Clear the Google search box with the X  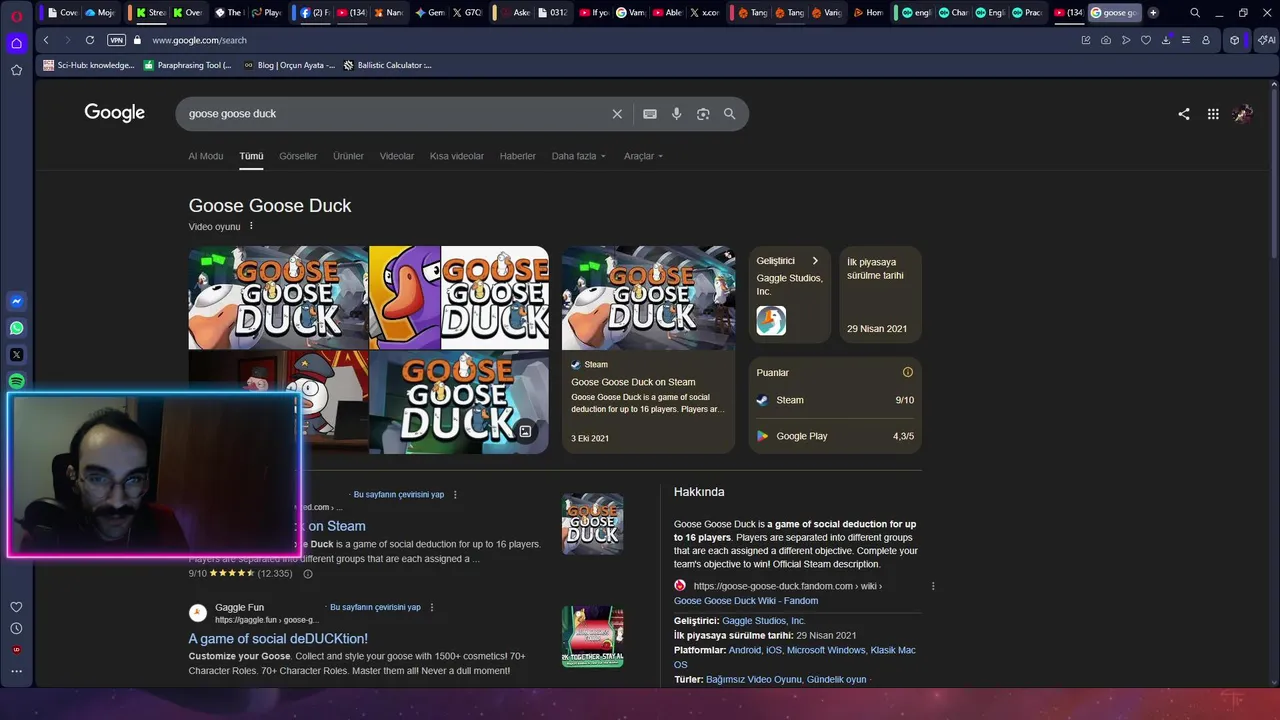pyautogui.click(x=617, y=114)
